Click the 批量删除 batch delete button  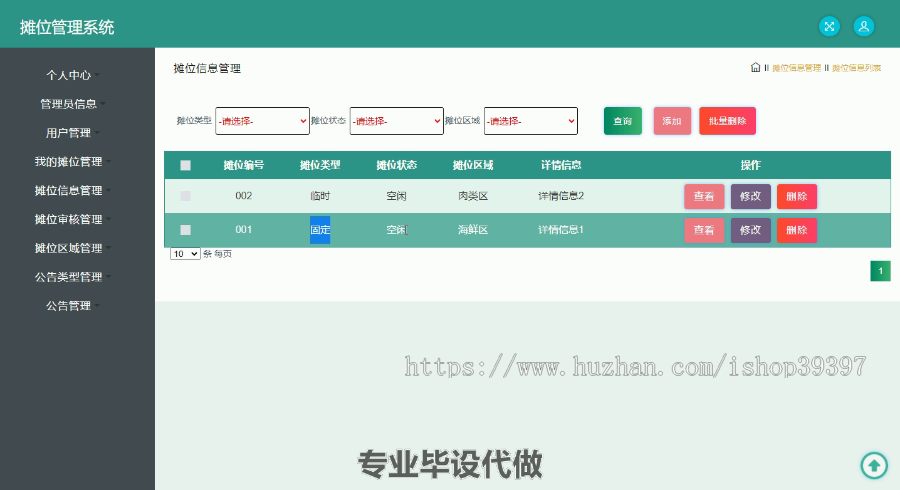click(727, 121)
